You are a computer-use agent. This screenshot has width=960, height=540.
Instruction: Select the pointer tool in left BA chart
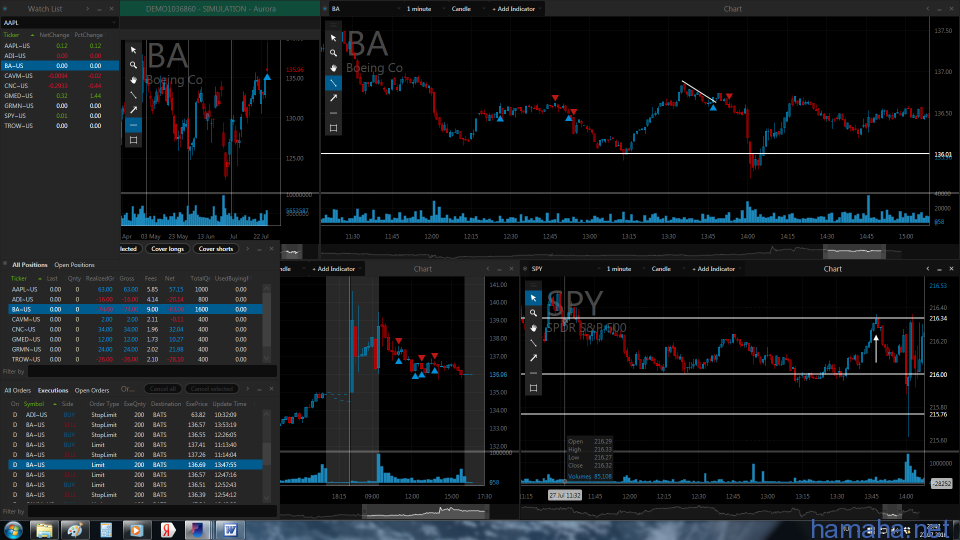tap(133, 50)
